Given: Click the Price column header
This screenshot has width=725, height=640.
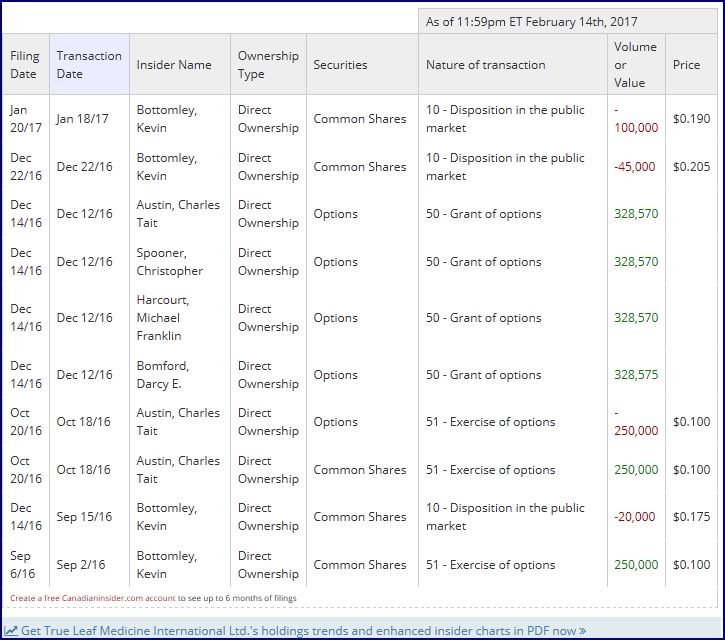Looking at the screenshot, I should click(x=686, y=65).
